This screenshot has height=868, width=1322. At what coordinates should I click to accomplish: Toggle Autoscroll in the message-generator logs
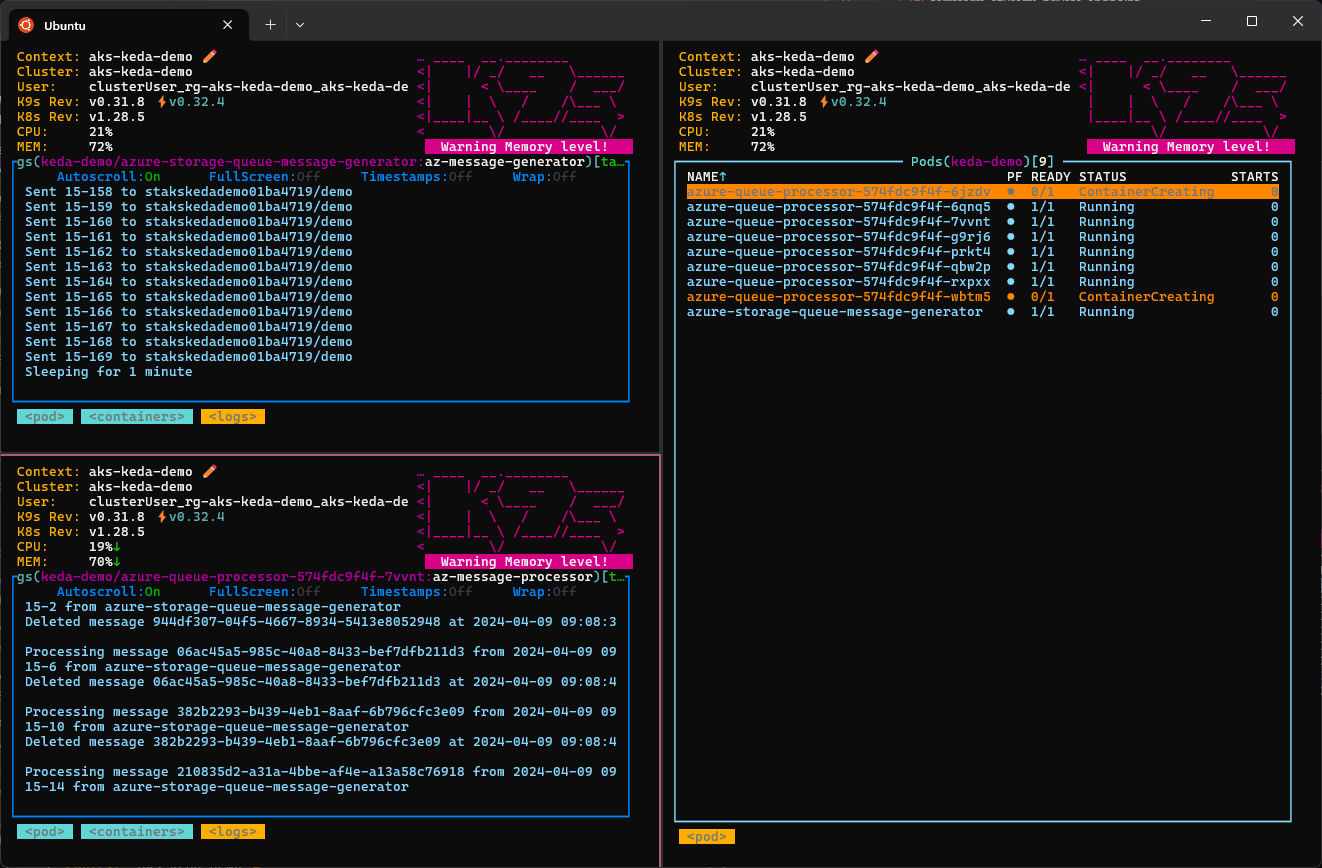109,177
